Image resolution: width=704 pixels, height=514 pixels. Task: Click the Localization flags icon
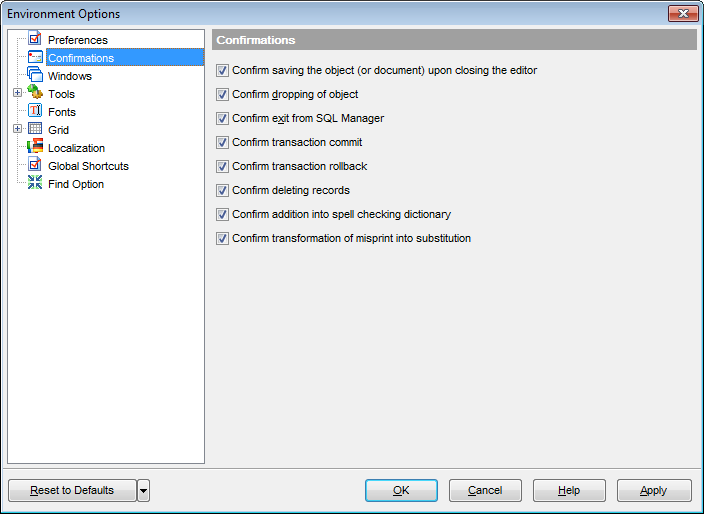(35, 146)
